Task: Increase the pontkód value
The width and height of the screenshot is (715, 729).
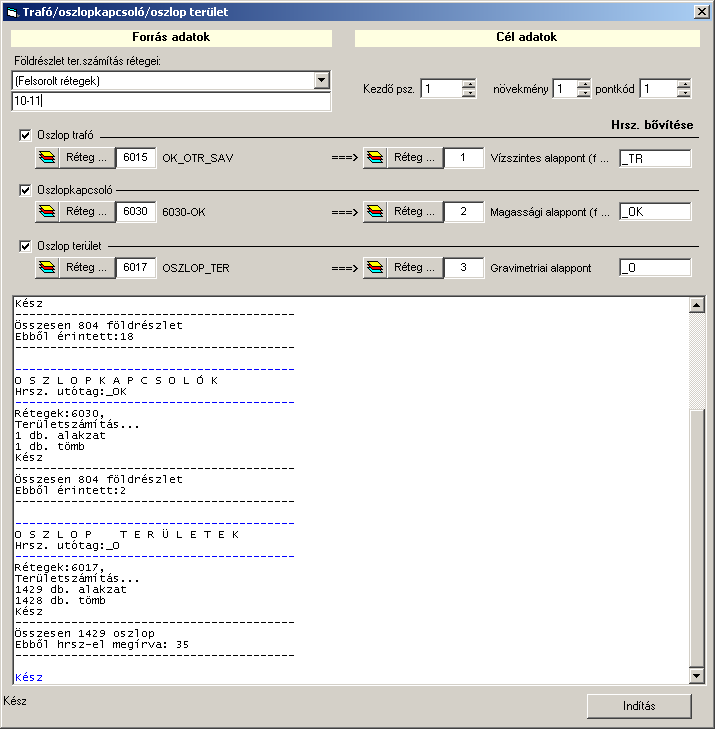Action: point(684,84)
